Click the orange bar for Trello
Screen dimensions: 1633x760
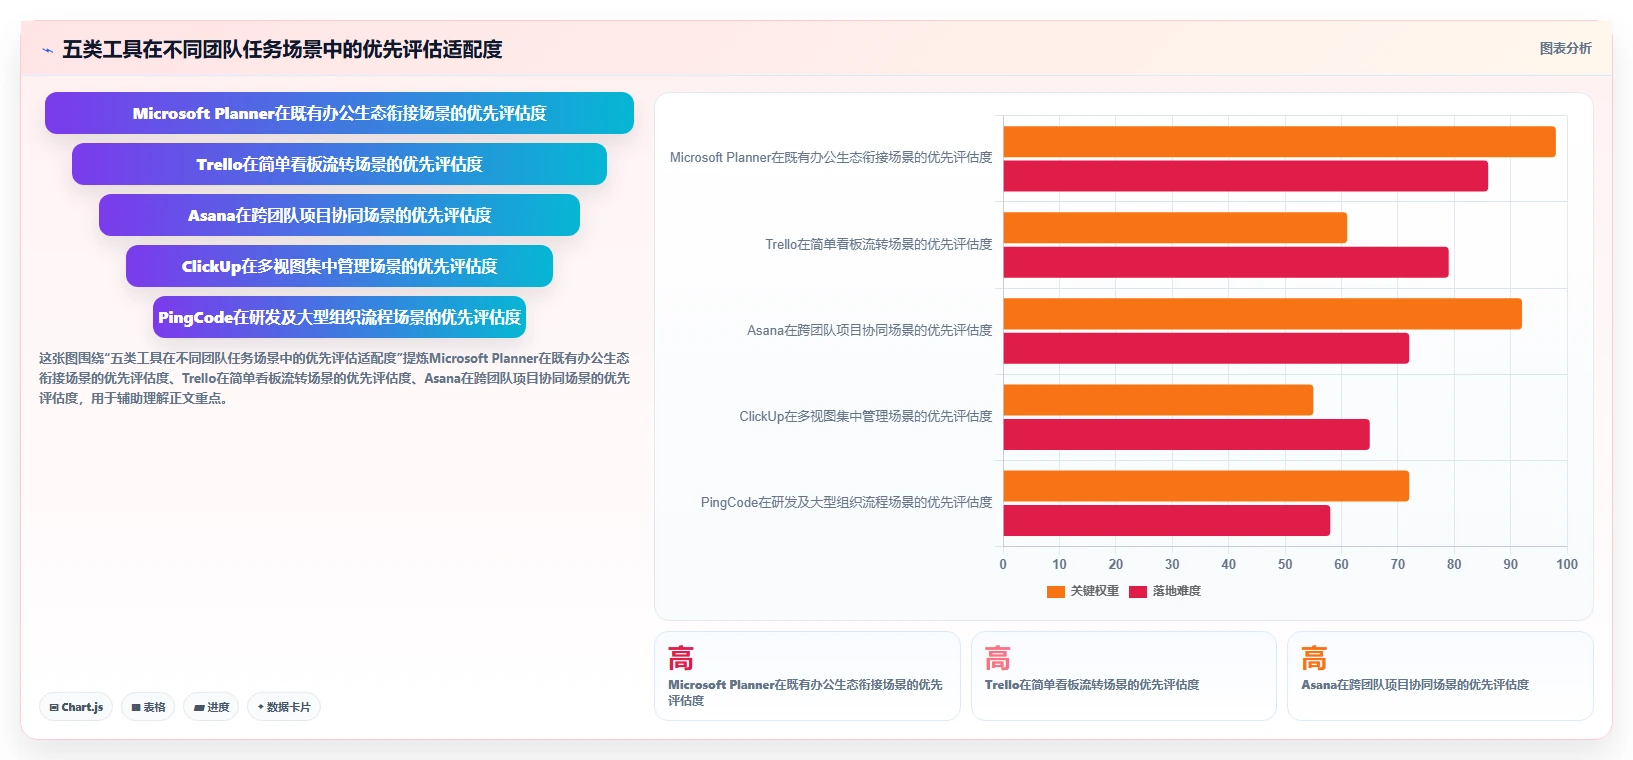[x=1175, y=227]
